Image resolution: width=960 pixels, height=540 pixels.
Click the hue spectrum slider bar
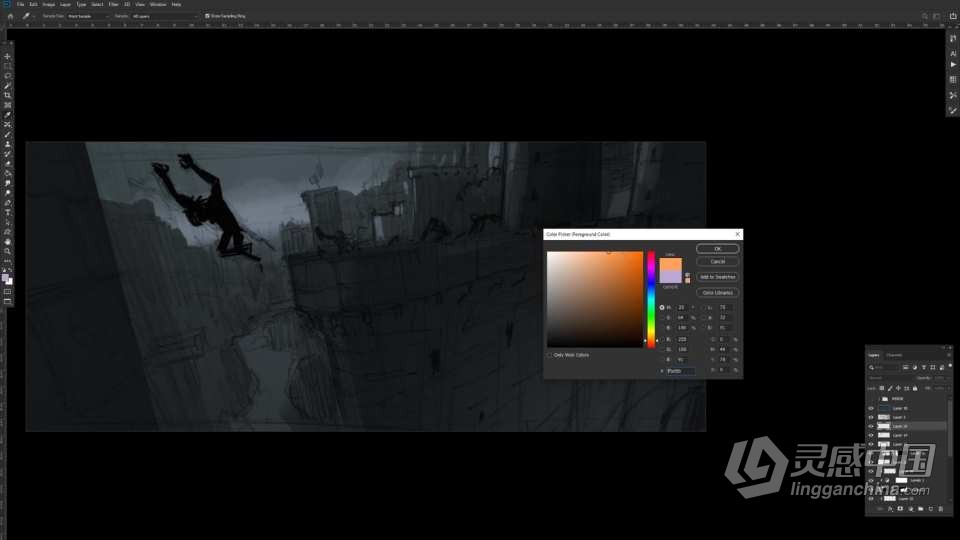[651, 299]
